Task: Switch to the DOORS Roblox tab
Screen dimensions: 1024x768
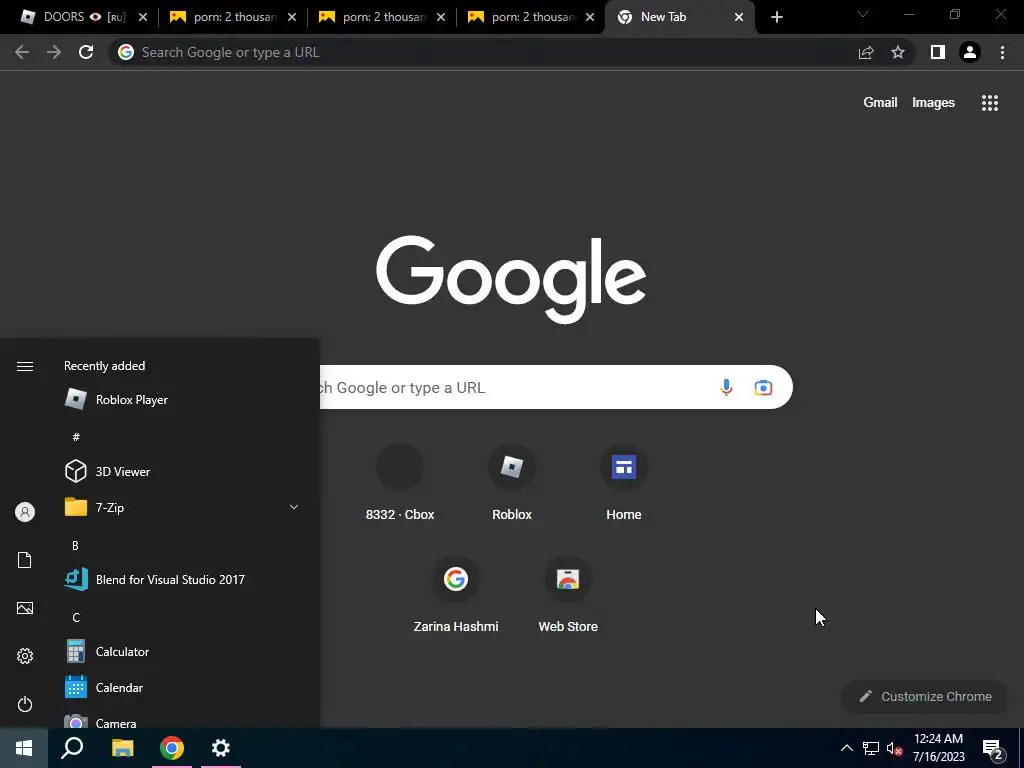Action: pyautogui.click(x=76, y=17)
